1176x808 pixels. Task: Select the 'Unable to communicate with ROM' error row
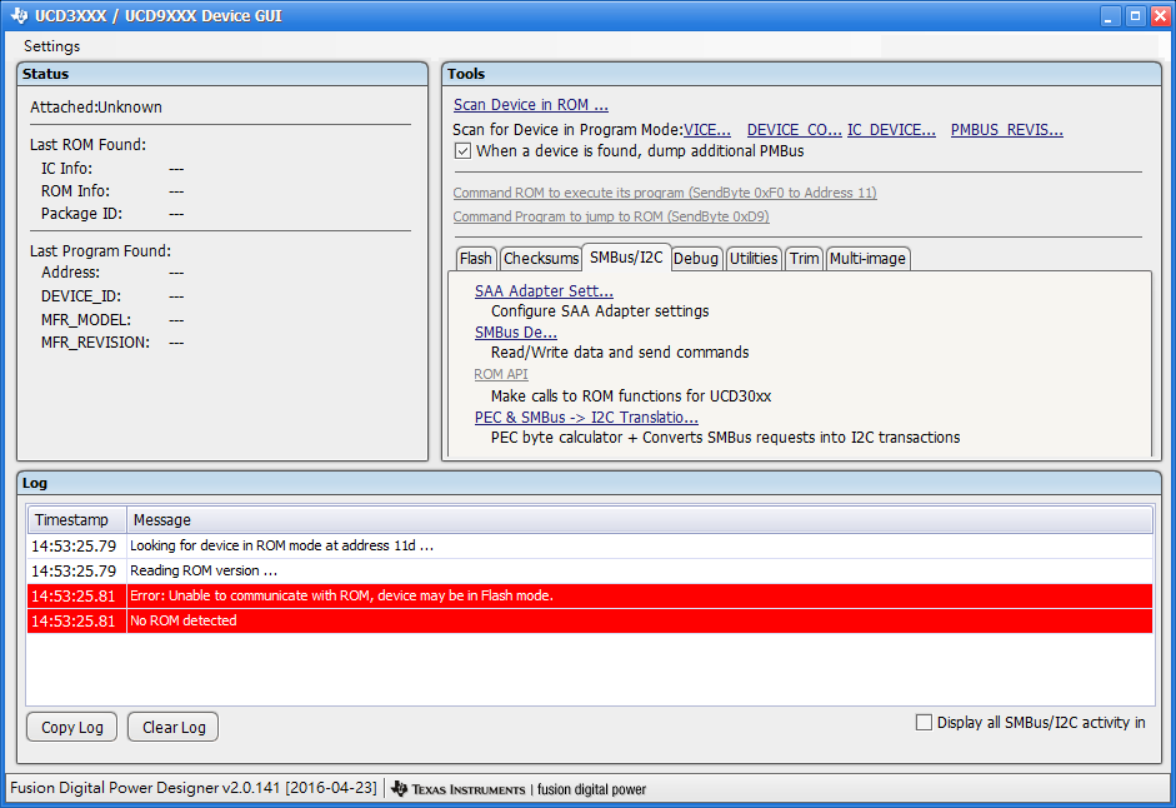pyautogui.click(x=590, y=596)
